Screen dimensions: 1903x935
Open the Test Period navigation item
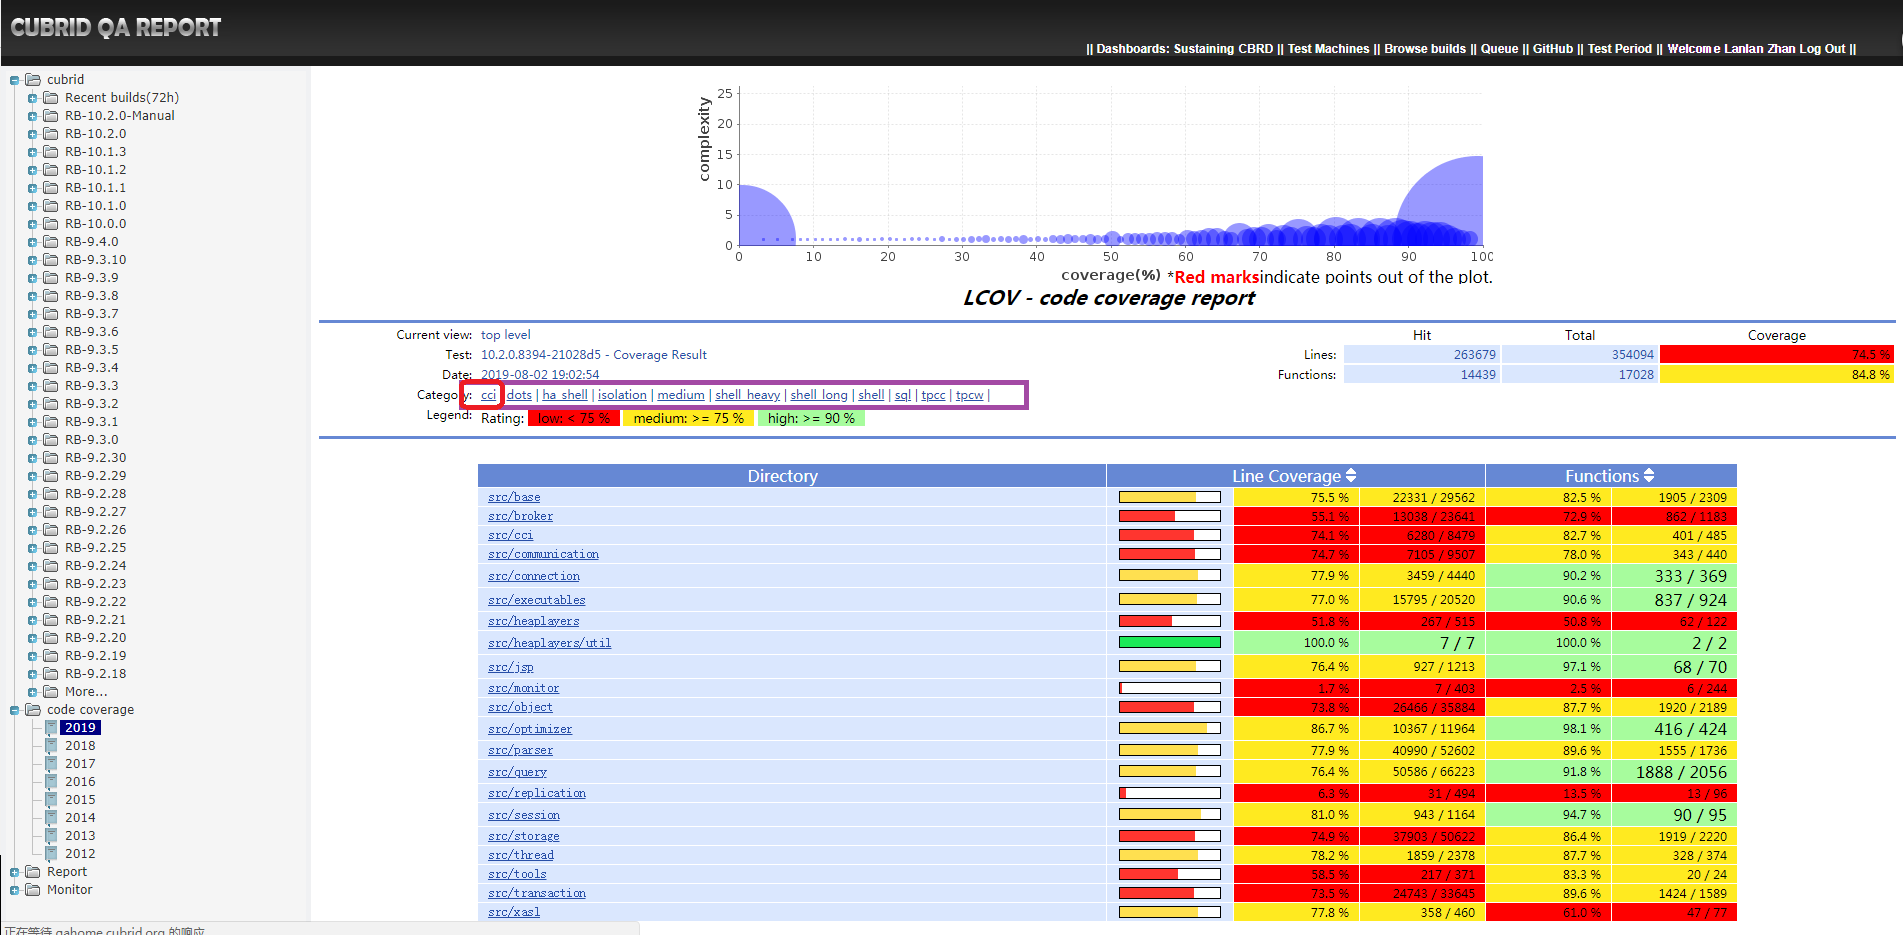pos(1620,49)
